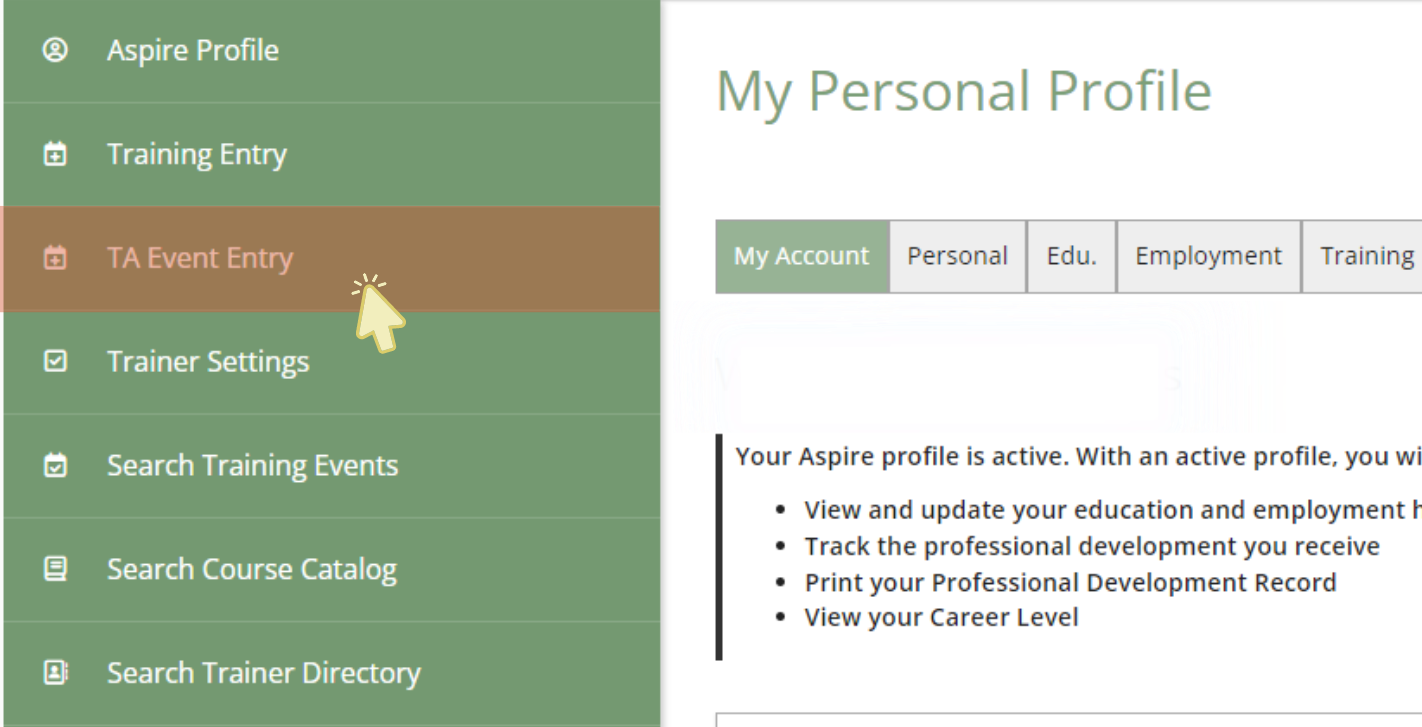Switch to the Personal tab
Screen dimensions: 1422x727
click(x=957, y=256)
